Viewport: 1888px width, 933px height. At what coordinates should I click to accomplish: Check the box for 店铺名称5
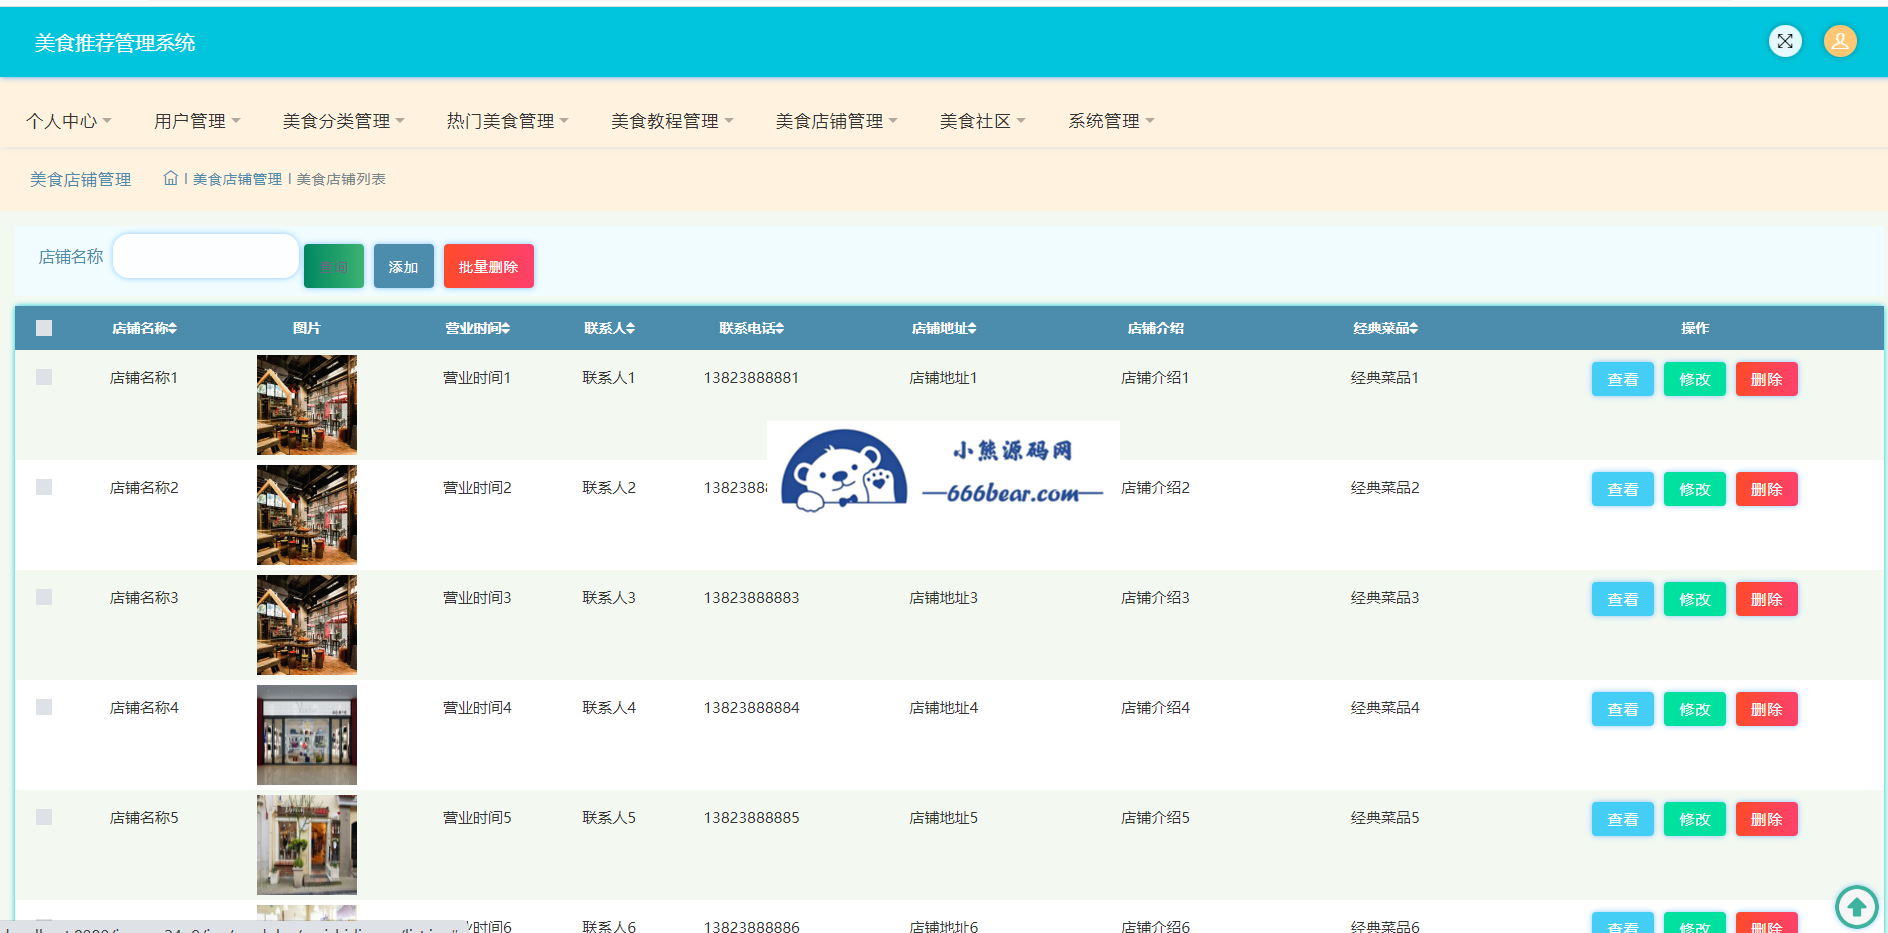coord(44,817)
